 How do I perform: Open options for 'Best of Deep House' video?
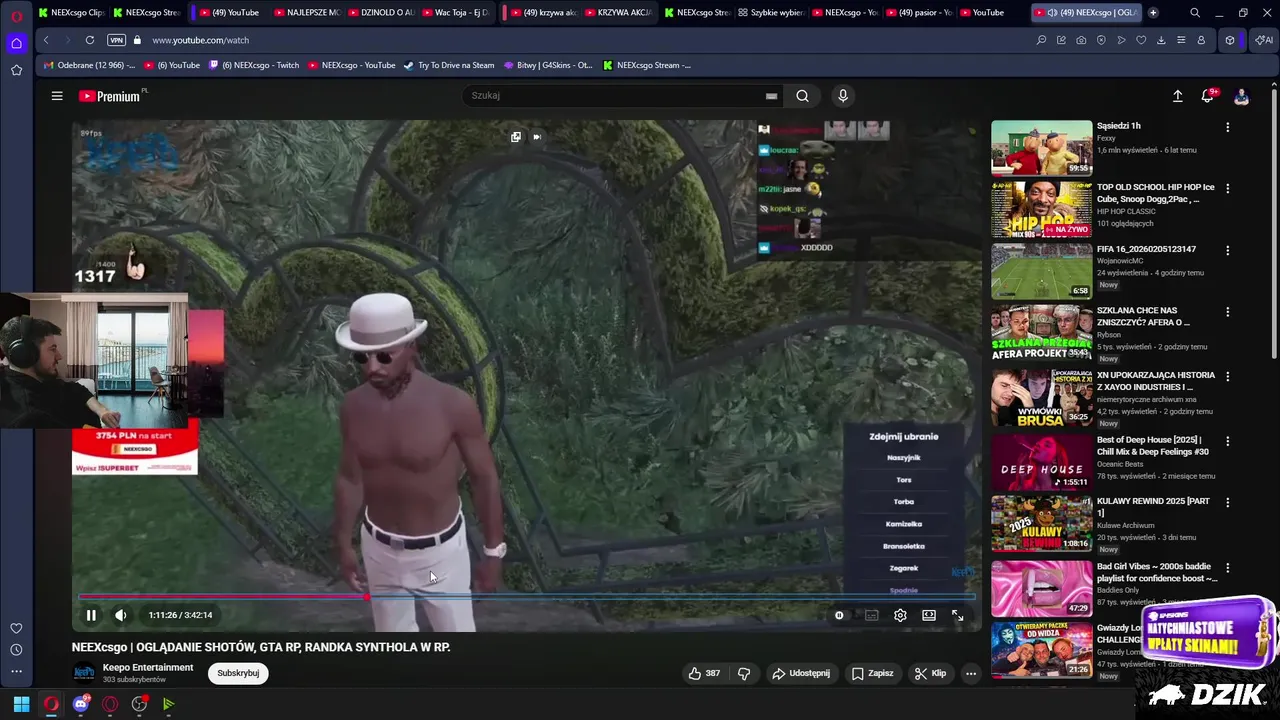(x=1227, y=441)
